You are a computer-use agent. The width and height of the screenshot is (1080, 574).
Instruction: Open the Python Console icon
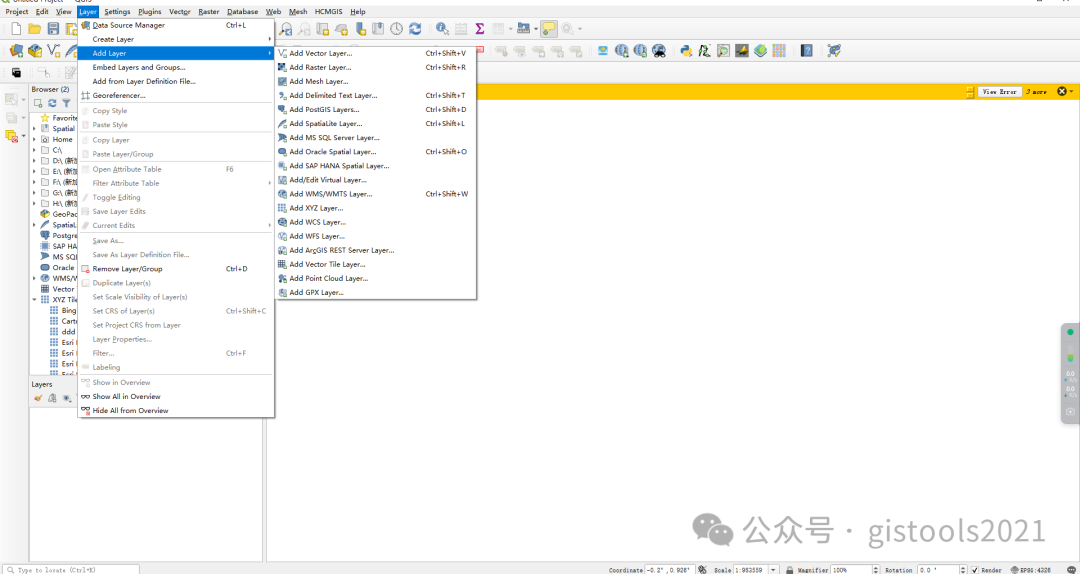click(685, 50)
